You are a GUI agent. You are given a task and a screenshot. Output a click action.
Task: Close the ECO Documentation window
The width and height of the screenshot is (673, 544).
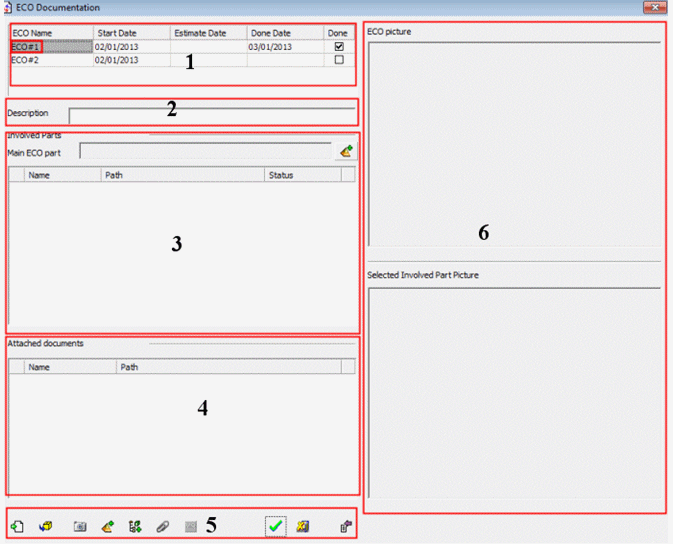(655, 8)
